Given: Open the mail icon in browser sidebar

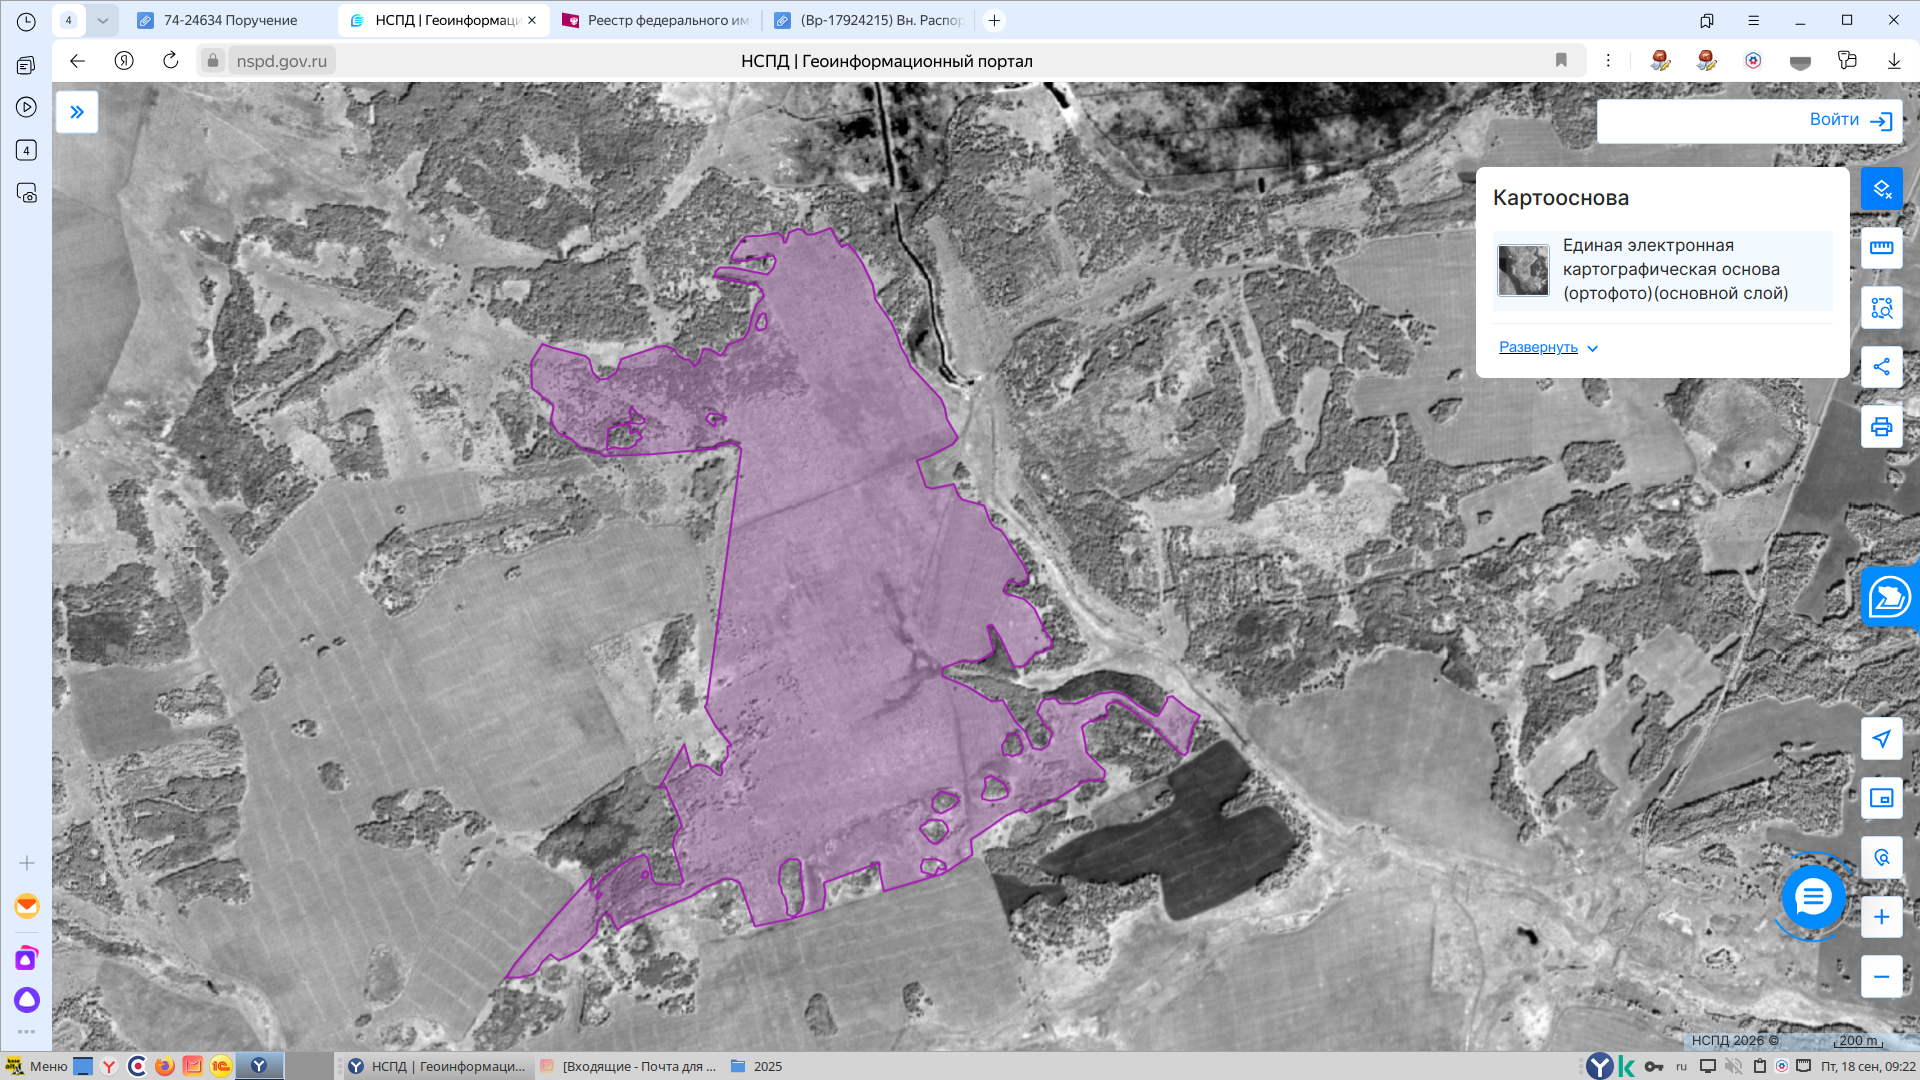Looking at the screenshot, I should tap(27, 906).
